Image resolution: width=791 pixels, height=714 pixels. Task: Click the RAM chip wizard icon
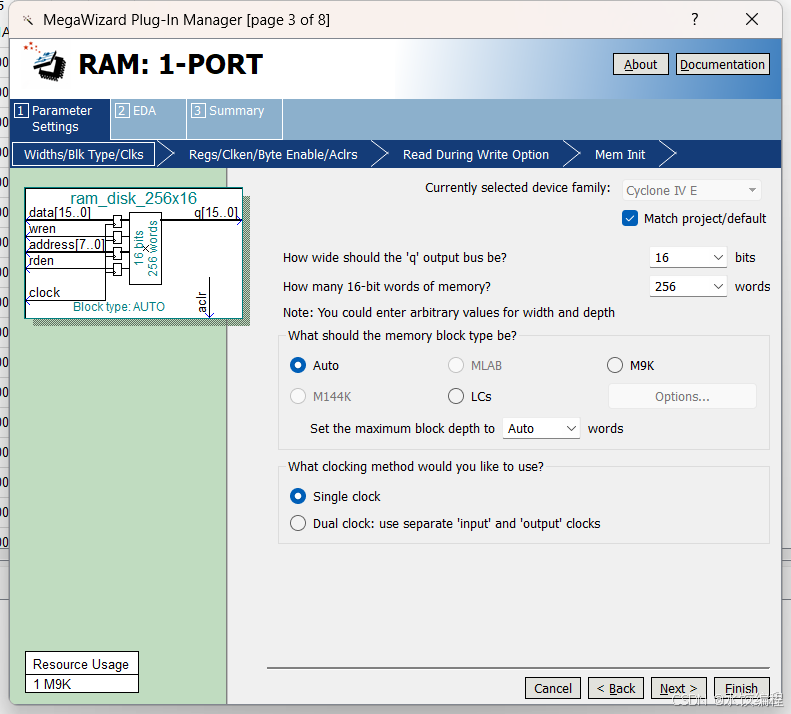point(46,63)
